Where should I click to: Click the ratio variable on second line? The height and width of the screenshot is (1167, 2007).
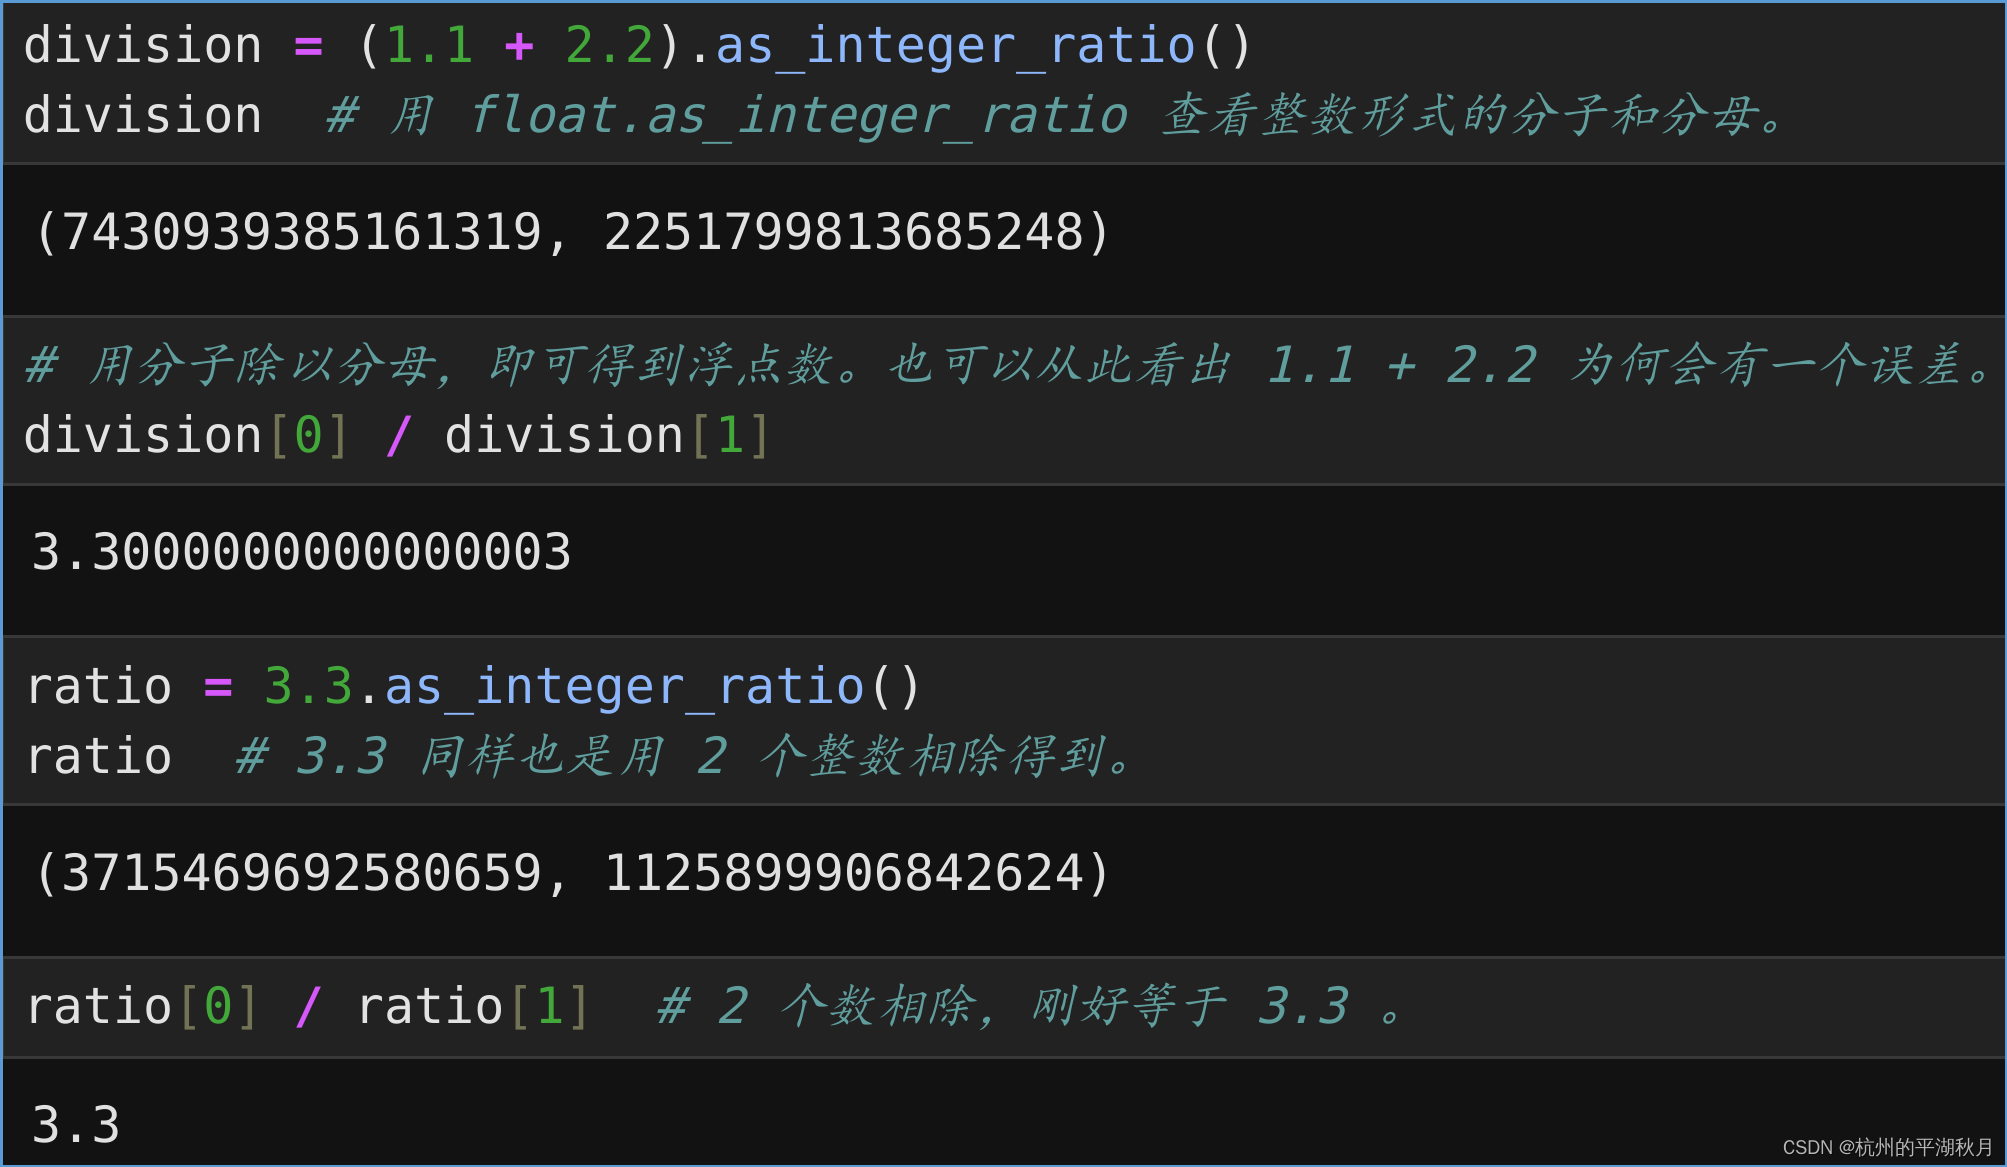[x=99, y=757]
